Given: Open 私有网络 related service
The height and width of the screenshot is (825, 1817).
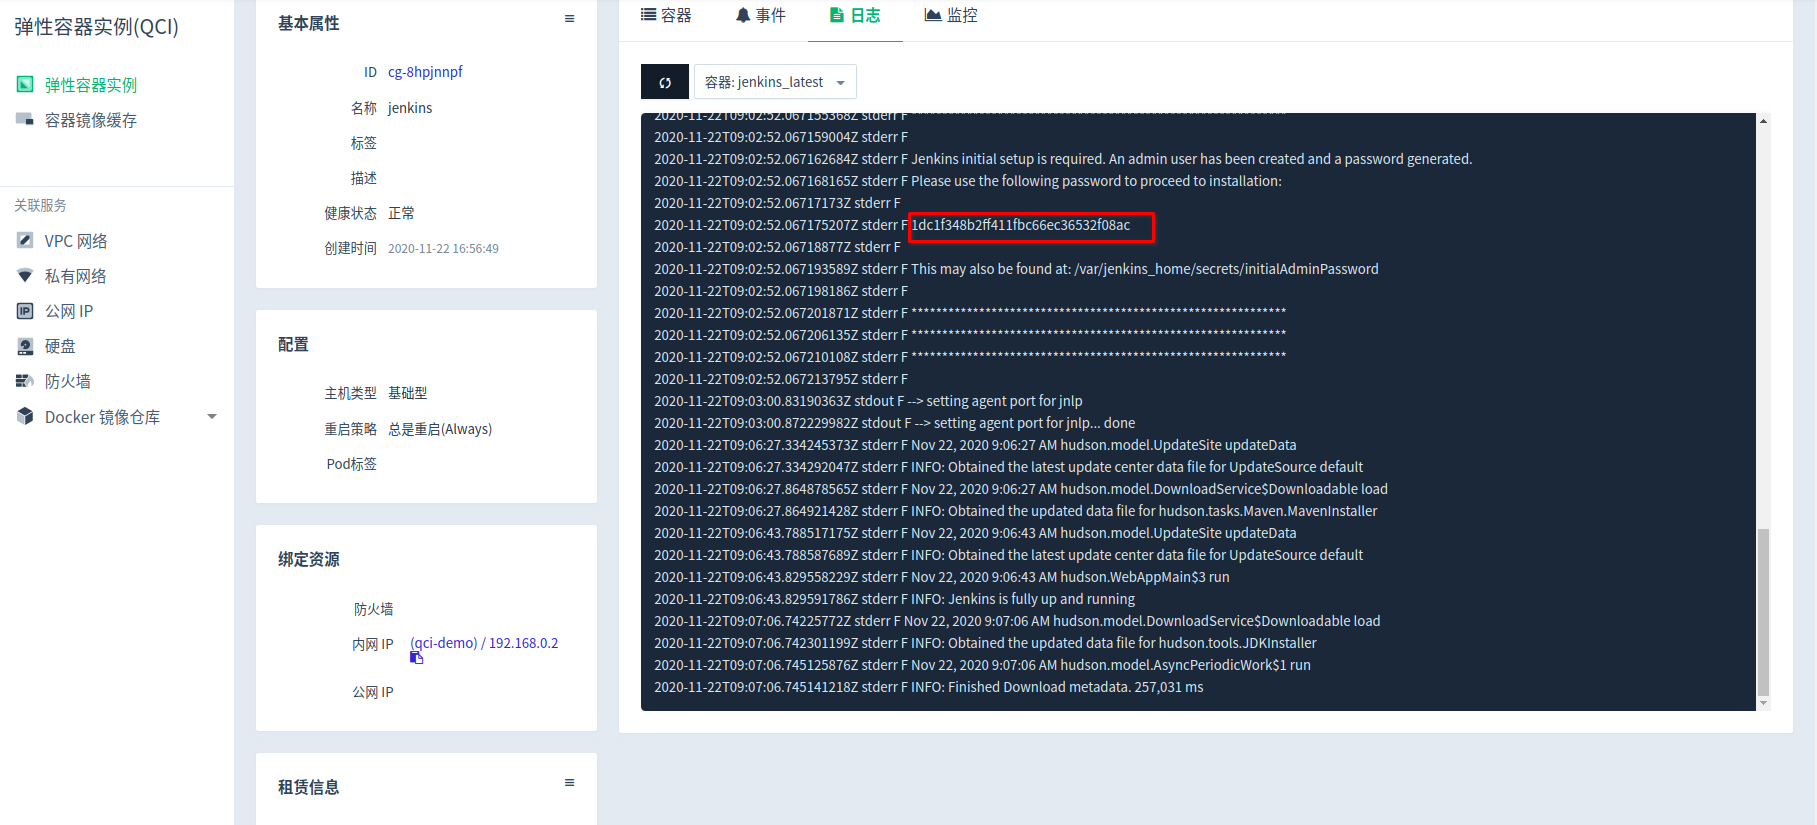Looking at the screenshot, I should click(76, 276).
